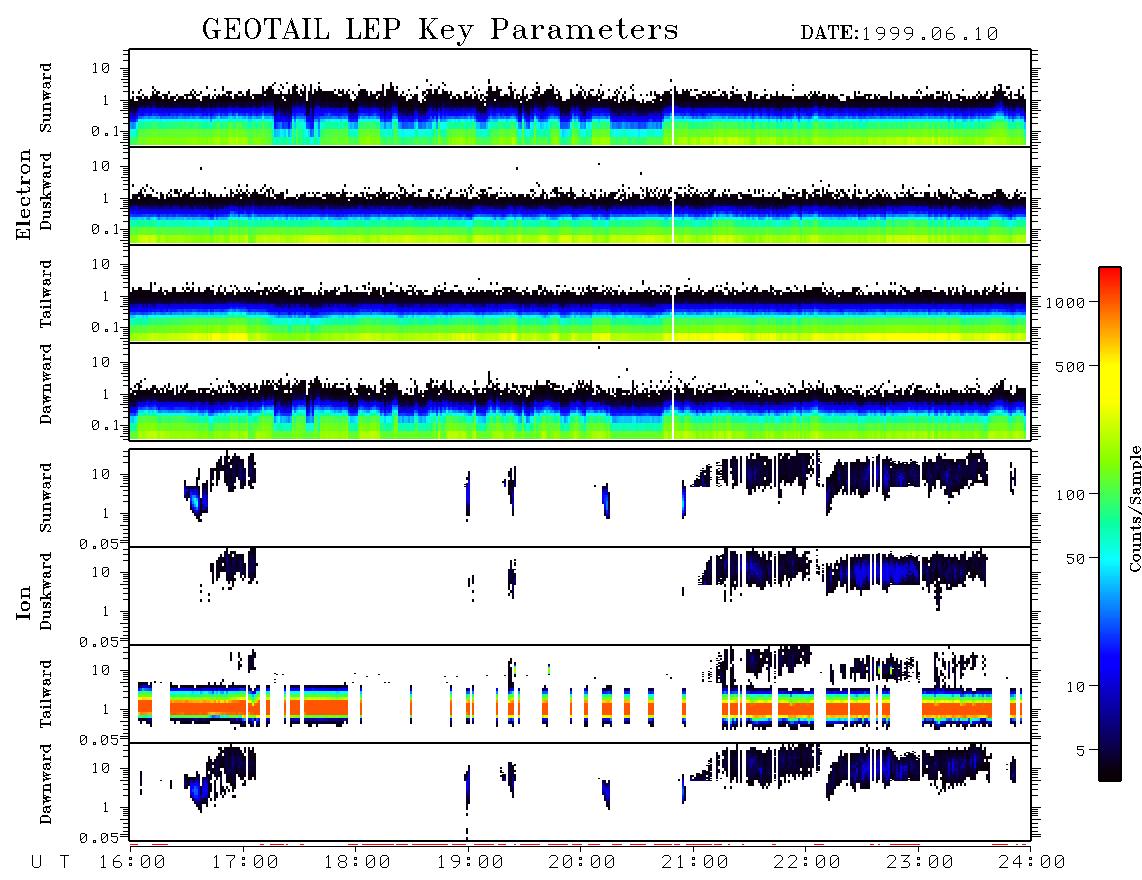Click the 24:00 time label
This screenshot has height=880, width=1142.
(x=1032, y=862)
